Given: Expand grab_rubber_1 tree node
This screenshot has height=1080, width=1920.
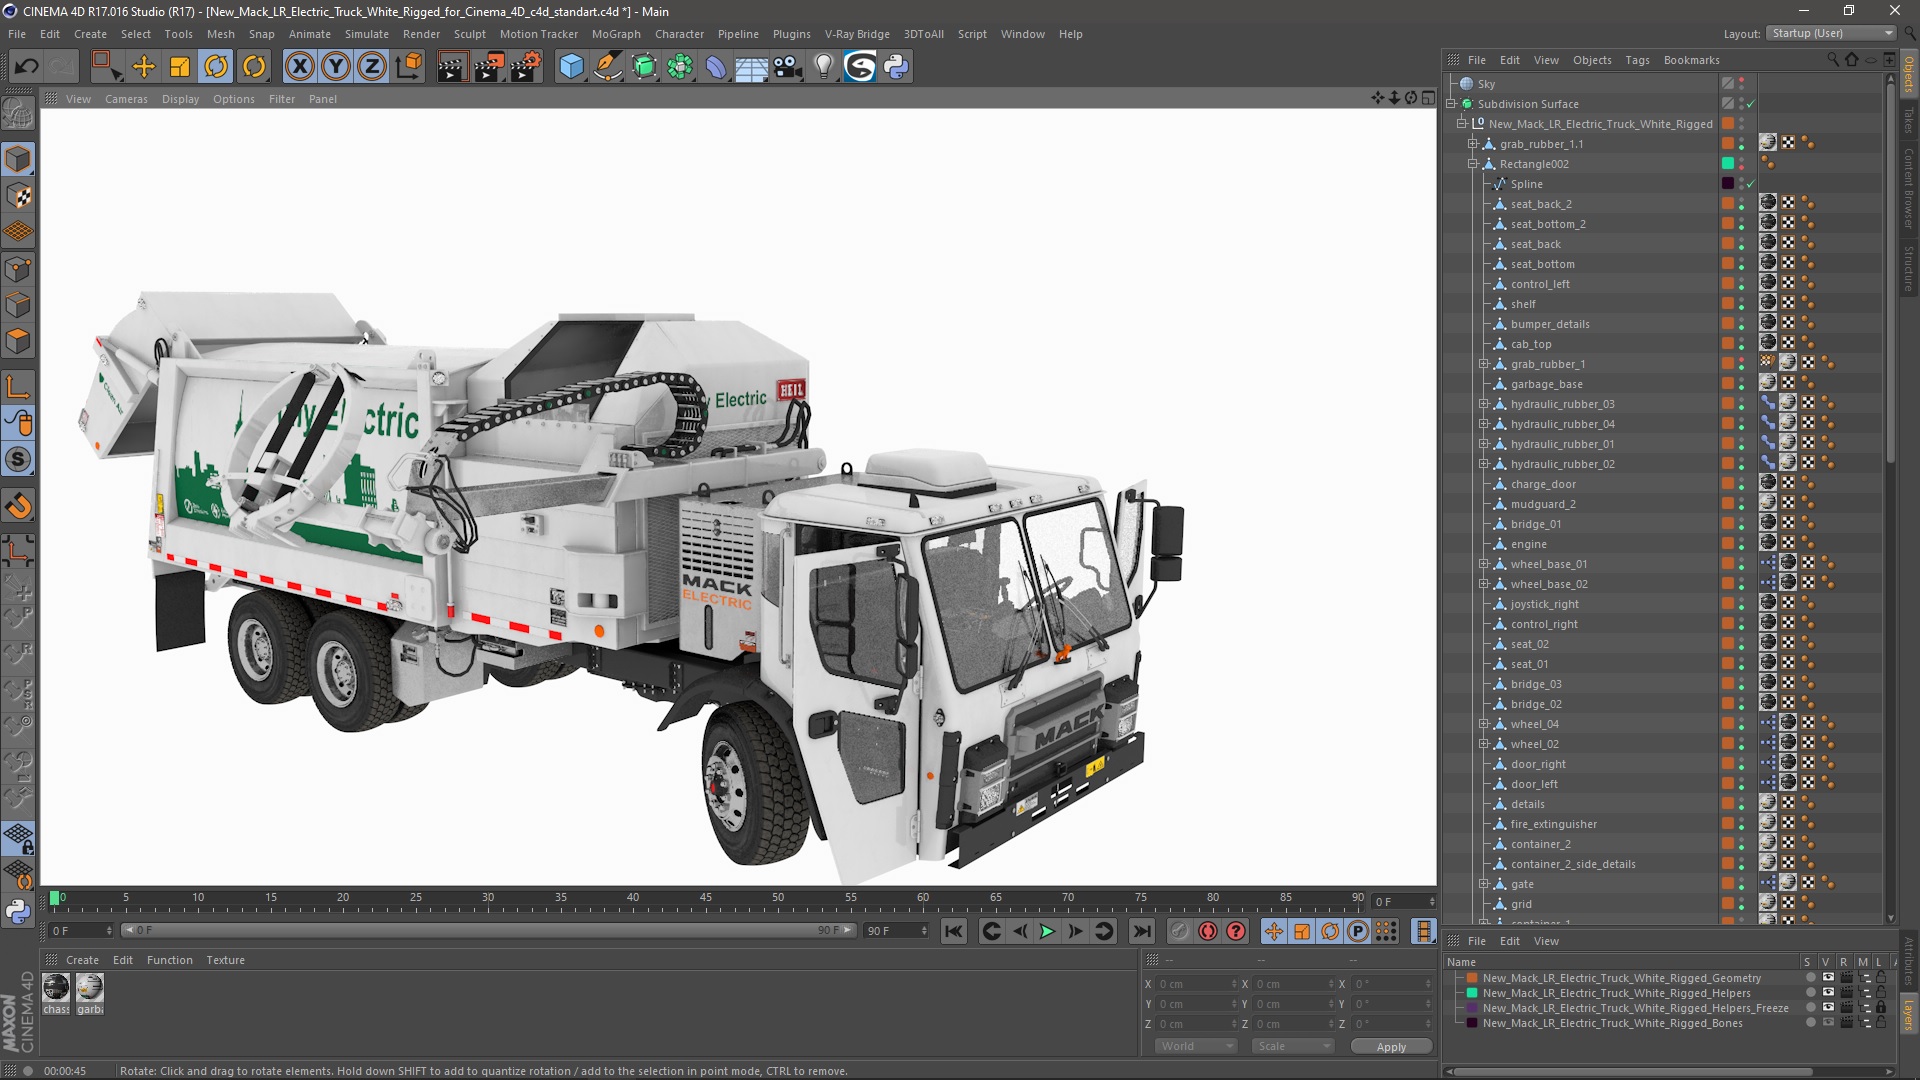Looking at the screenshot, I should tap(1484, 364).
